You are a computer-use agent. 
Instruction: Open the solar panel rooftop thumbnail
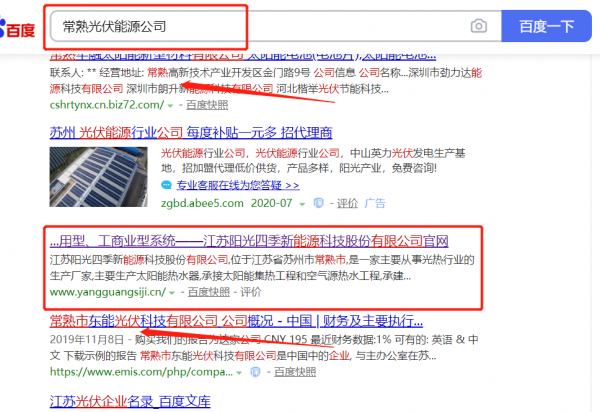pyautogui.click(x=98, y=177)
